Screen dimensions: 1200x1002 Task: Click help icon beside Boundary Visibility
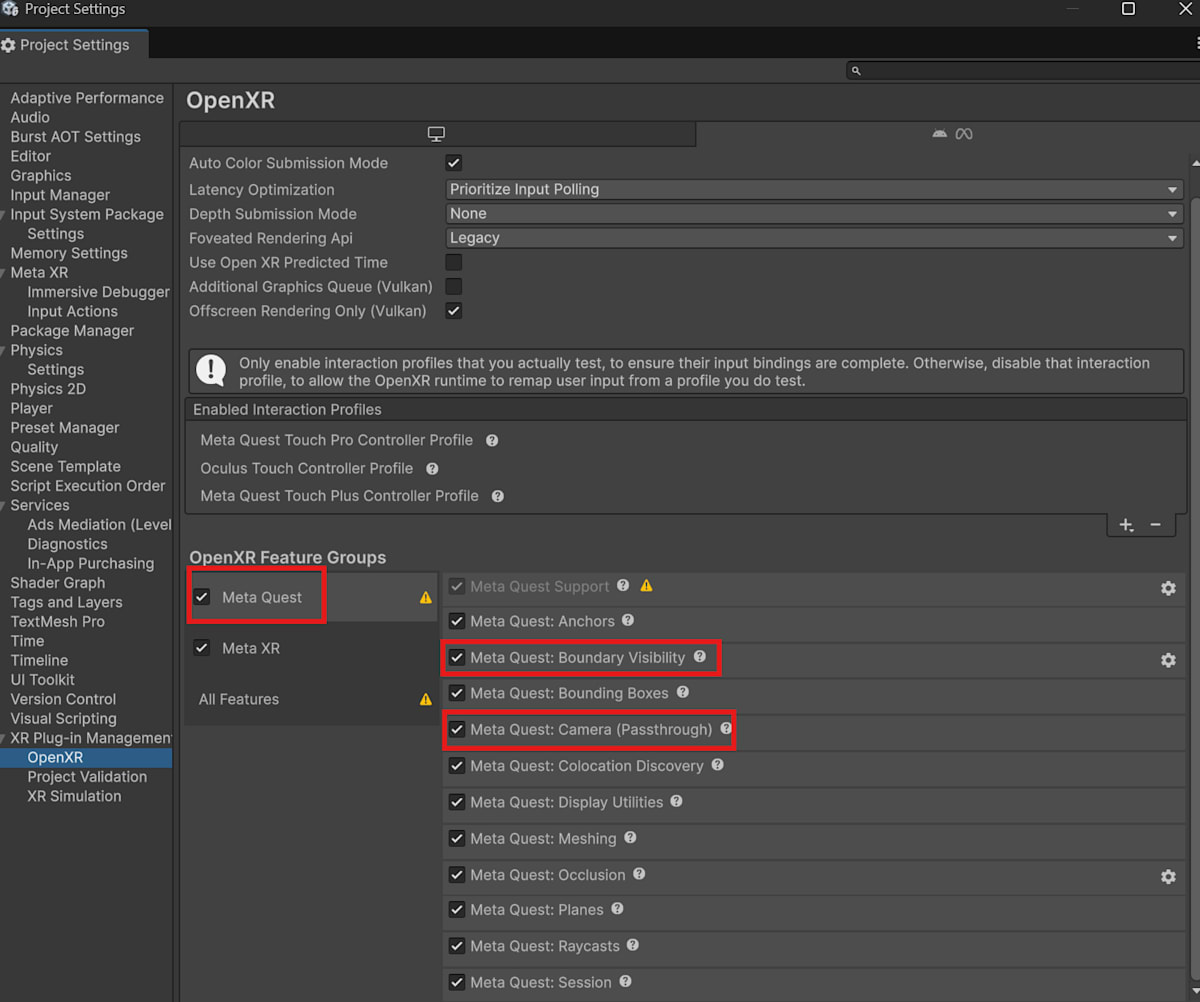pos(700,657)
